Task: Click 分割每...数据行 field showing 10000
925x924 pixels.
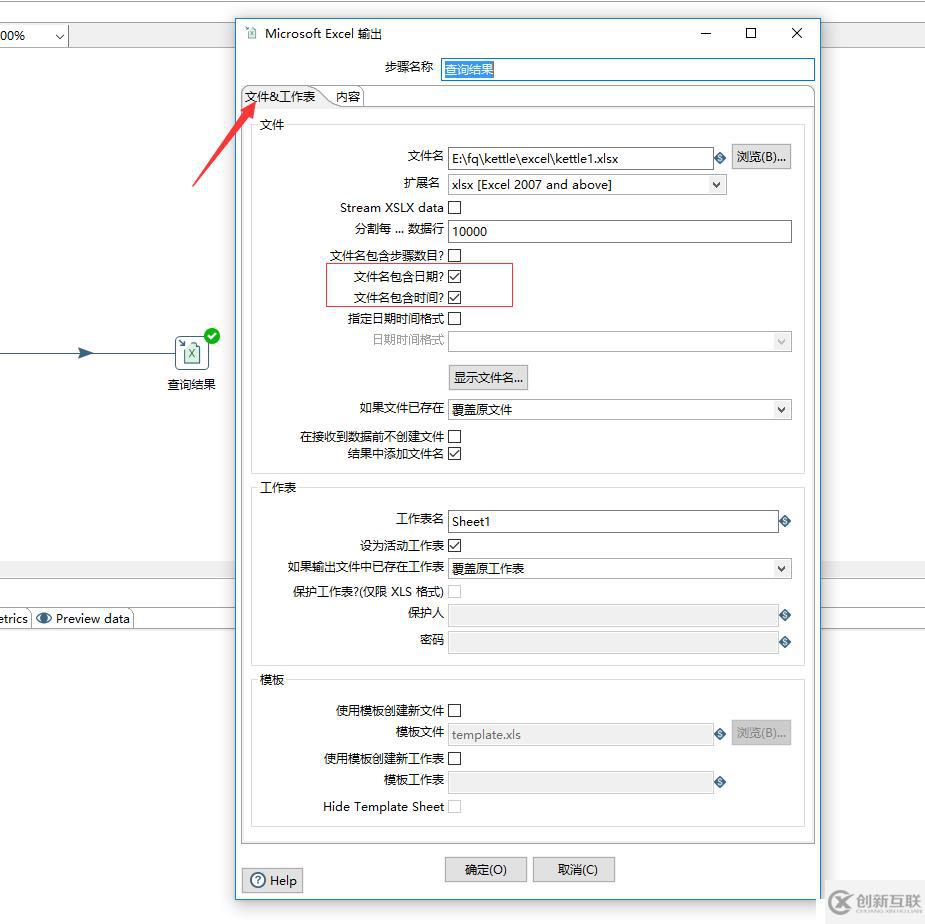Action: pos(619,231)
